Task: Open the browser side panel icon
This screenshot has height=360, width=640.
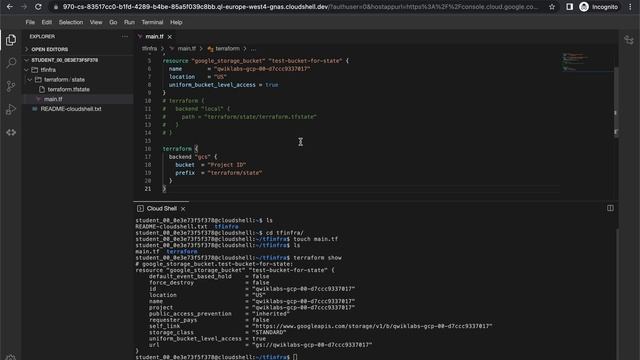Action: tap(569, 7)
